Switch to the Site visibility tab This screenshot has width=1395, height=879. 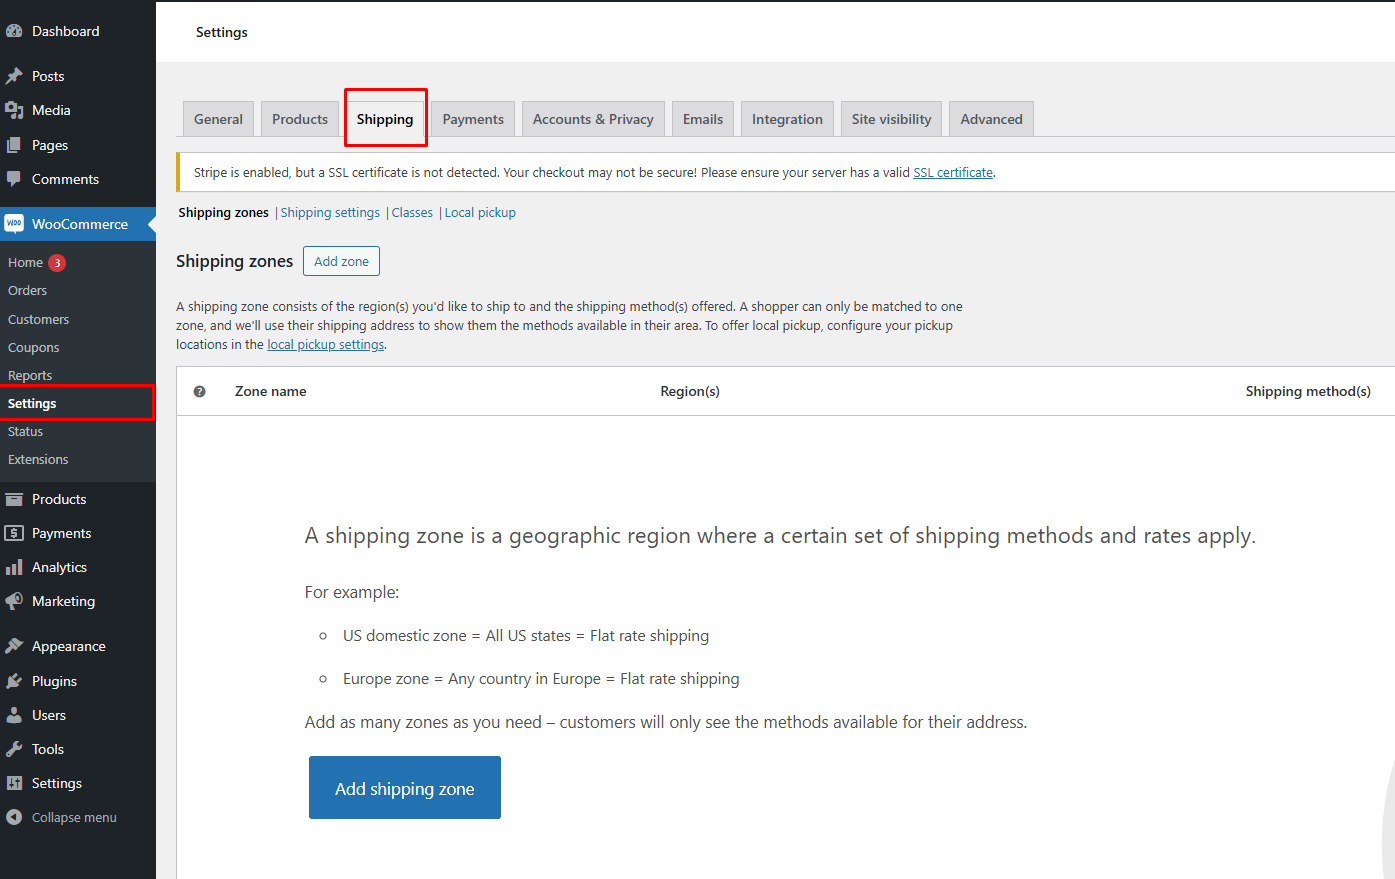pyautogui.click(x=890, y=118)
